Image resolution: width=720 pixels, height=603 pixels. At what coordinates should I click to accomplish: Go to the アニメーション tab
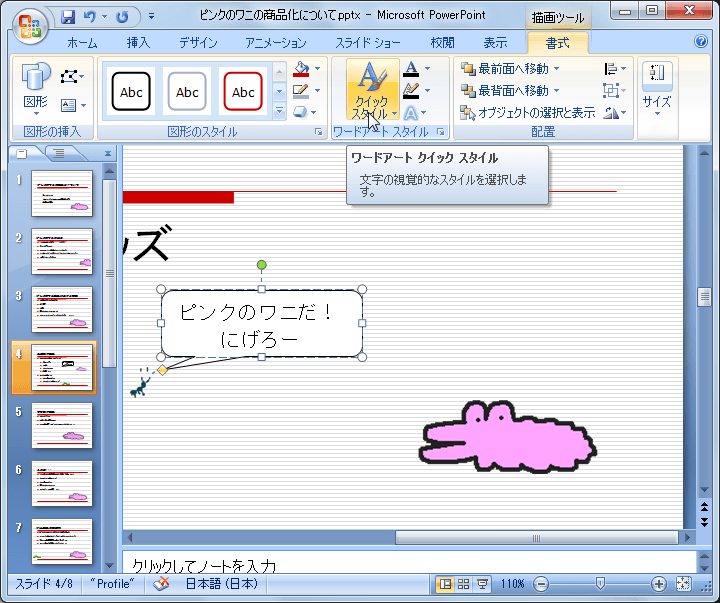(x=276, y=43)
